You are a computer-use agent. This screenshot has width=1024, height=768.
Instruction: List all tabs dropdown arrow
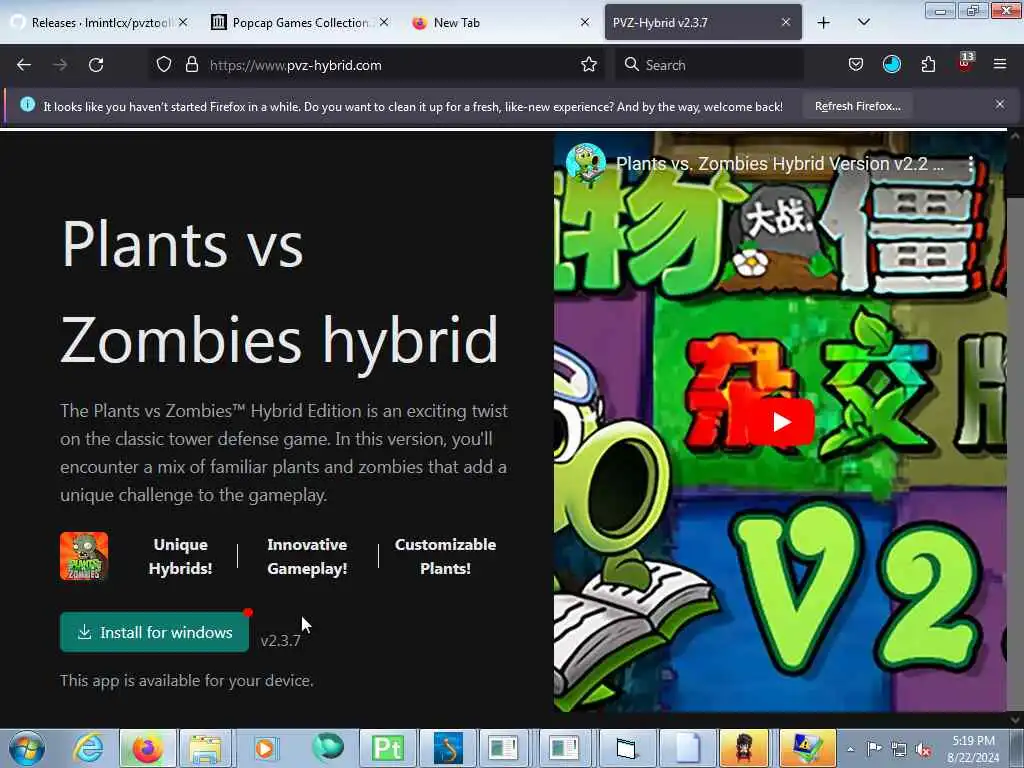[863, 23]
